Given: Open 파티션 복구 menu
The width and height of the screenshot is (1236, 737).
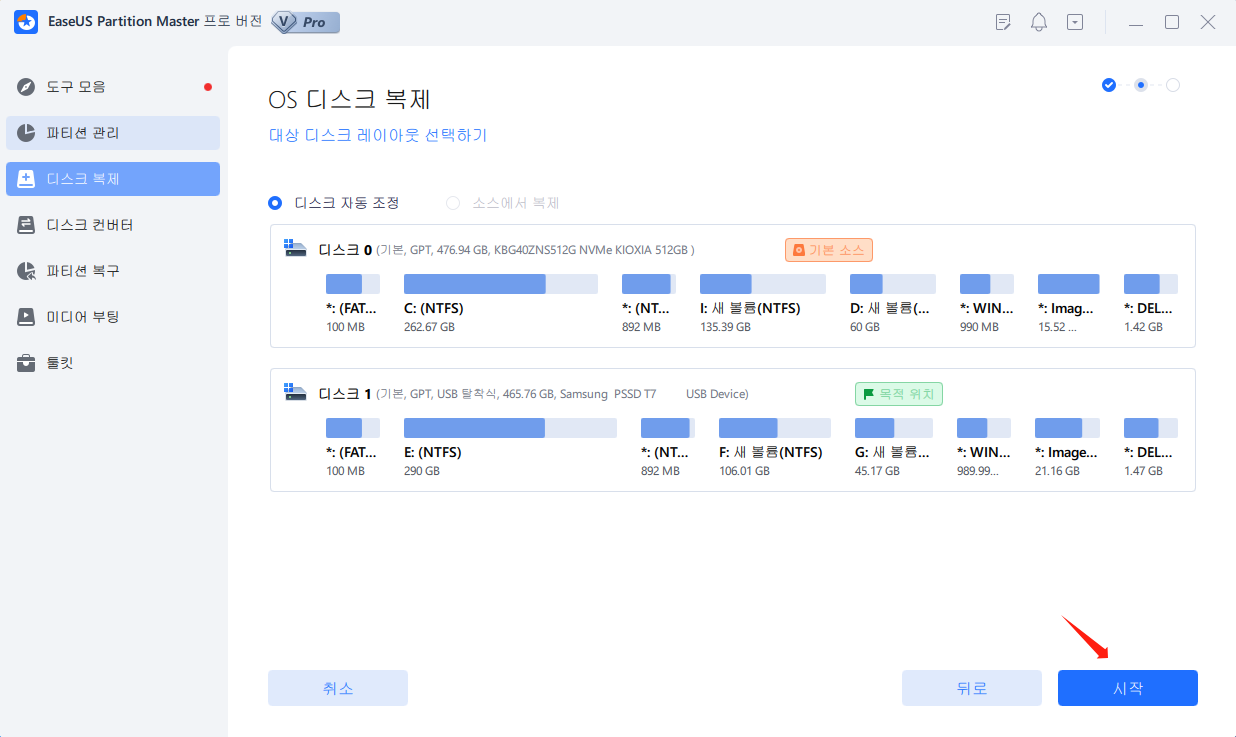Looking at the screenshot, I should pyautogui.click(x=113, y=271).
